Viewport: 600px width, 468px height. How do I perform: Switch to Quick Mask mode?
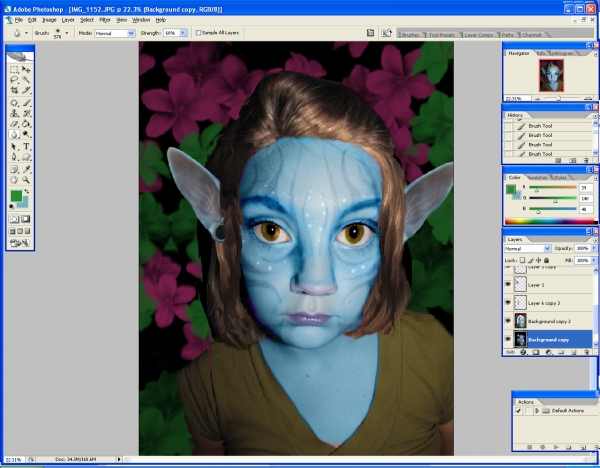pyautogui.click(x=26, y=219)
